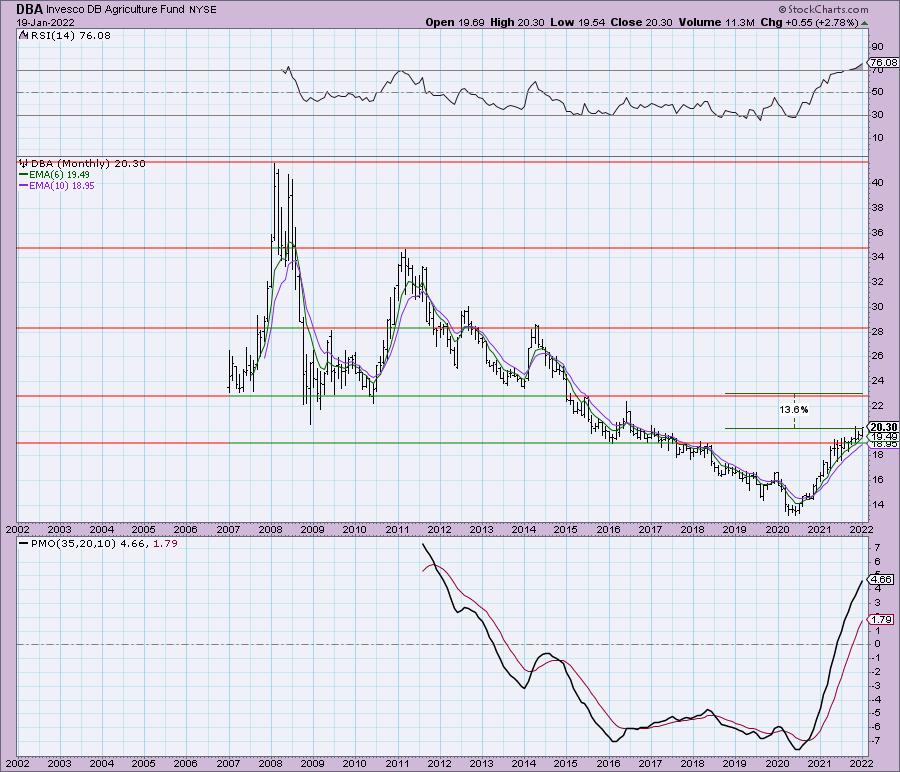The width and height of the screenshot is (900, 772).
Task: Click the 40 price level on the axis
Action: (877, 183)
